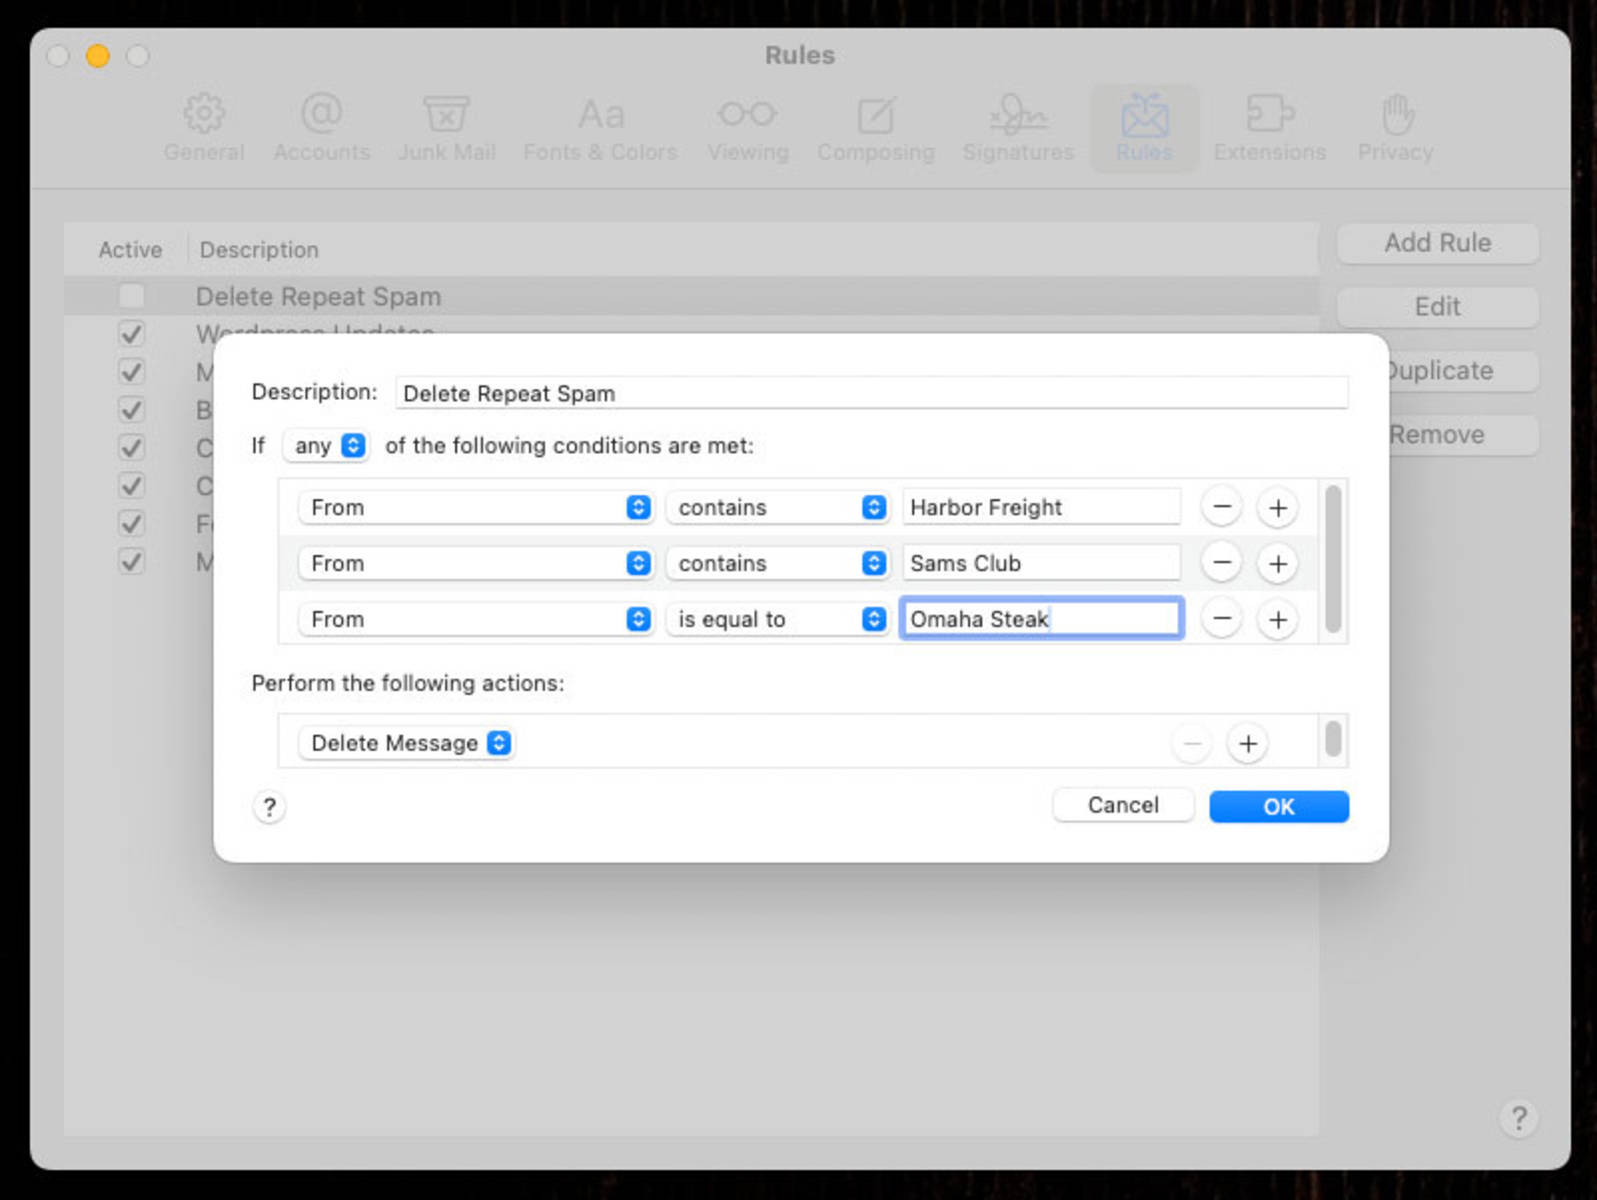The height and width of the screenshot is (1200, 1597).
Task: Click Remove rule button
Action: 1463,435
